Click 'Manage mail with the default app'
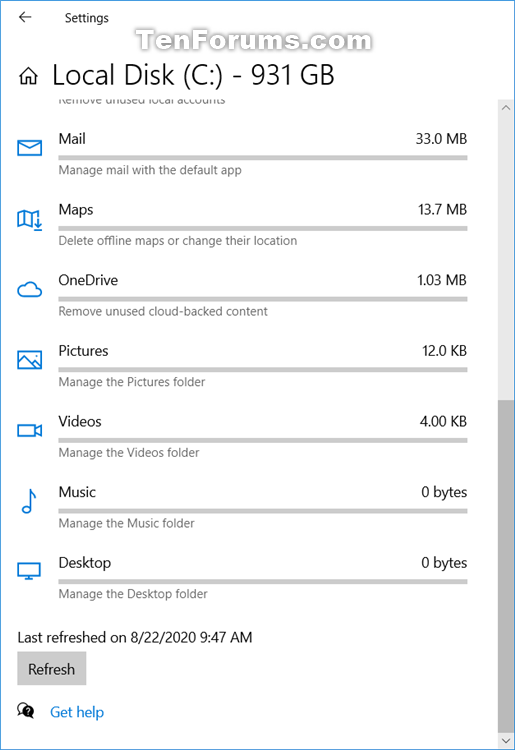The height and width of the screenshot is (750, 515). pos(150,170)
